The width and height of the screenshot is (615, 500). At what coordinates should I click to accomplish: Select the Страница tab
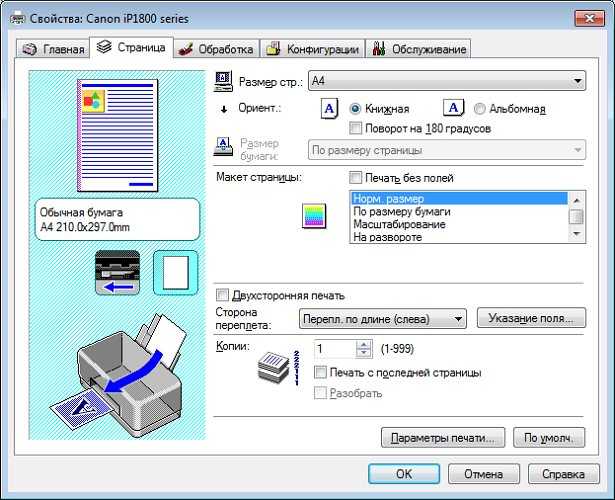(131, 47)
